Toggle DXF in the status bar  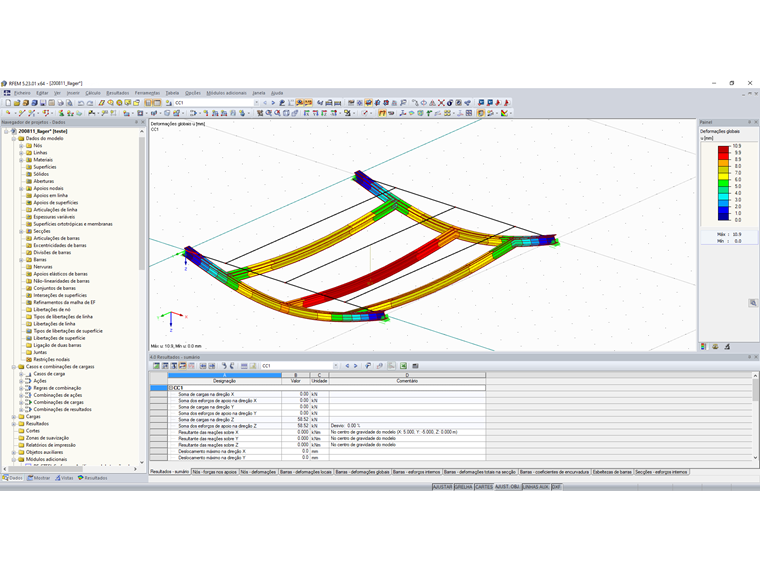tap(556, 487)
